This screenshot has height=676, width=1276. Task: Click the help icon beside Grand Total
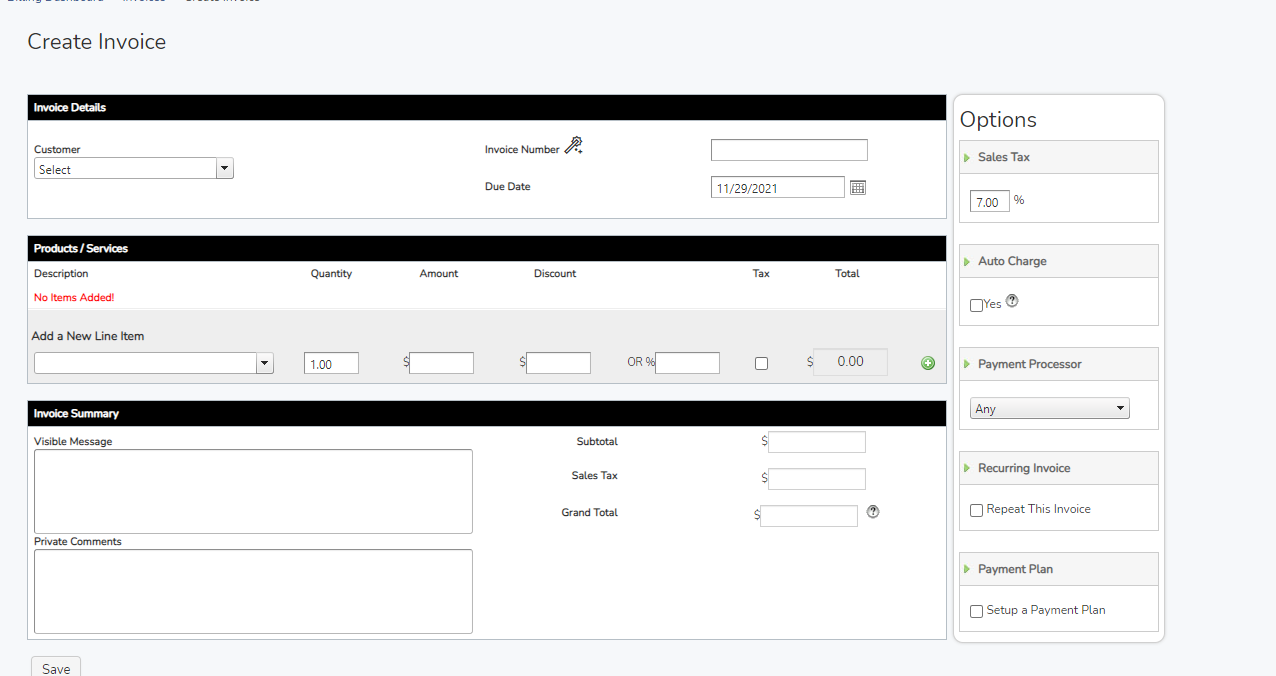[x=872, y=512]
